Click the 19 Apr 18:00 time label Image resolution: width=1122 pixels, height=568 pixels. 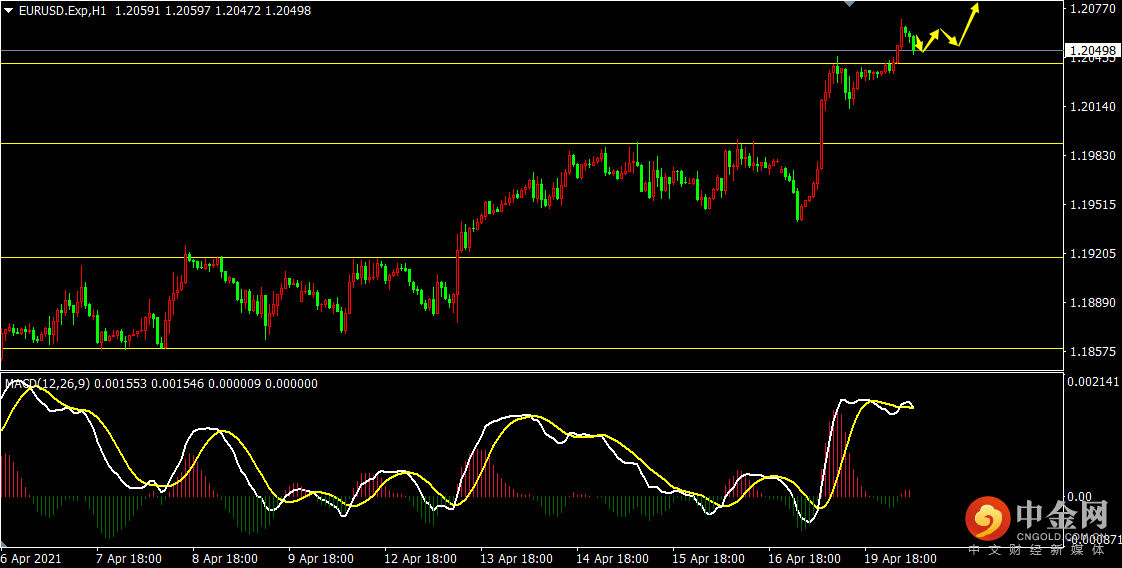click(x=900, y=558)
